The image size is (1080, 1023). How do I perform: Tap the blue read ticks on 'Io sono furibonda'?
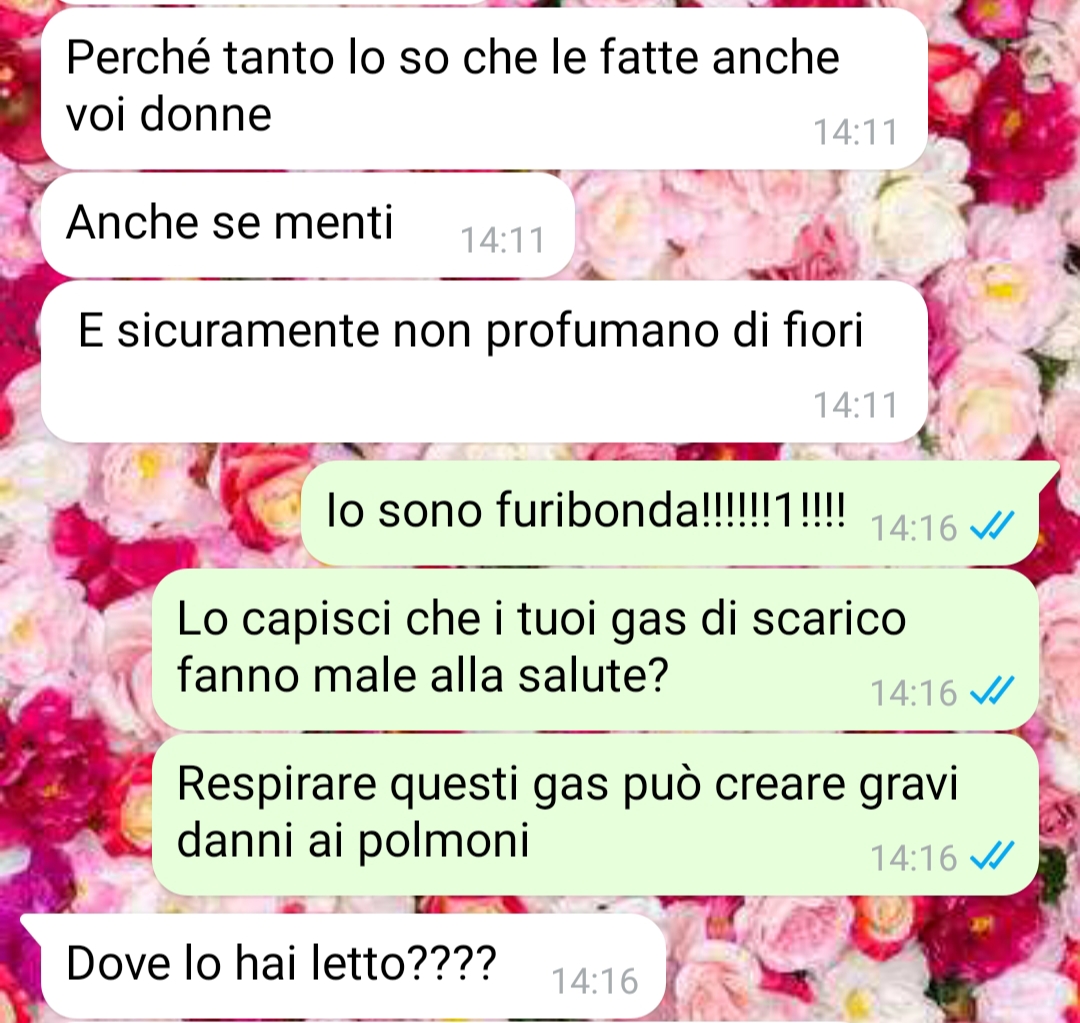pyautogui.click(x=992, y=527)
